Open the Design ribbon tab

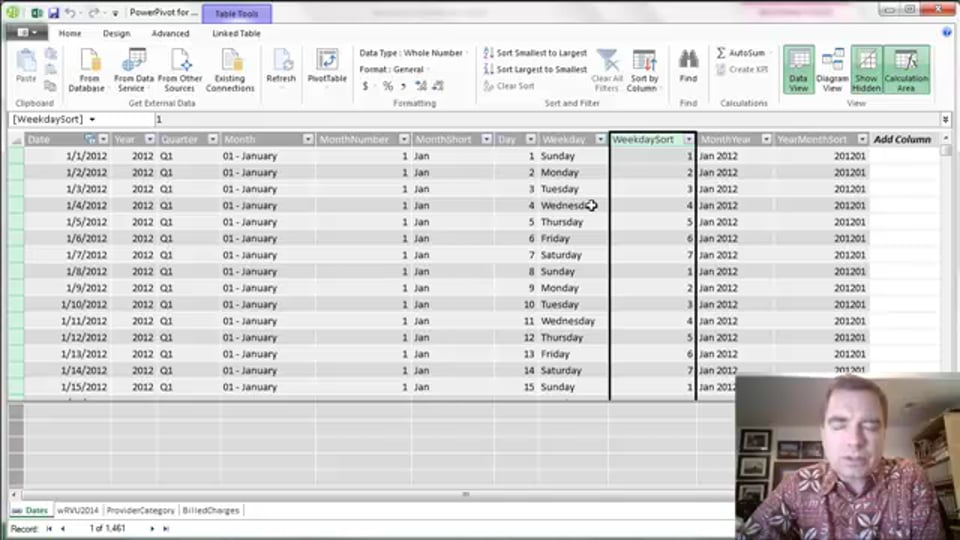point(116,33)
